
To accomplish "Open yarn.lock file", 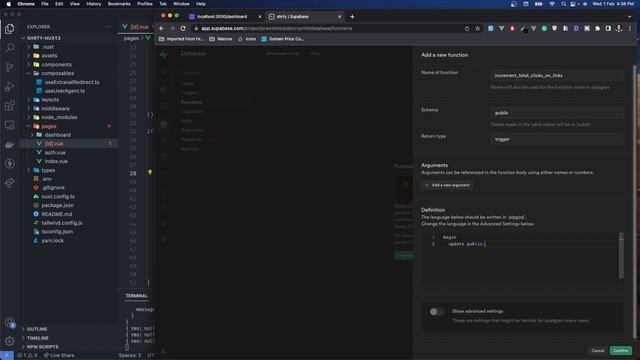I will [x=52, y=240].
